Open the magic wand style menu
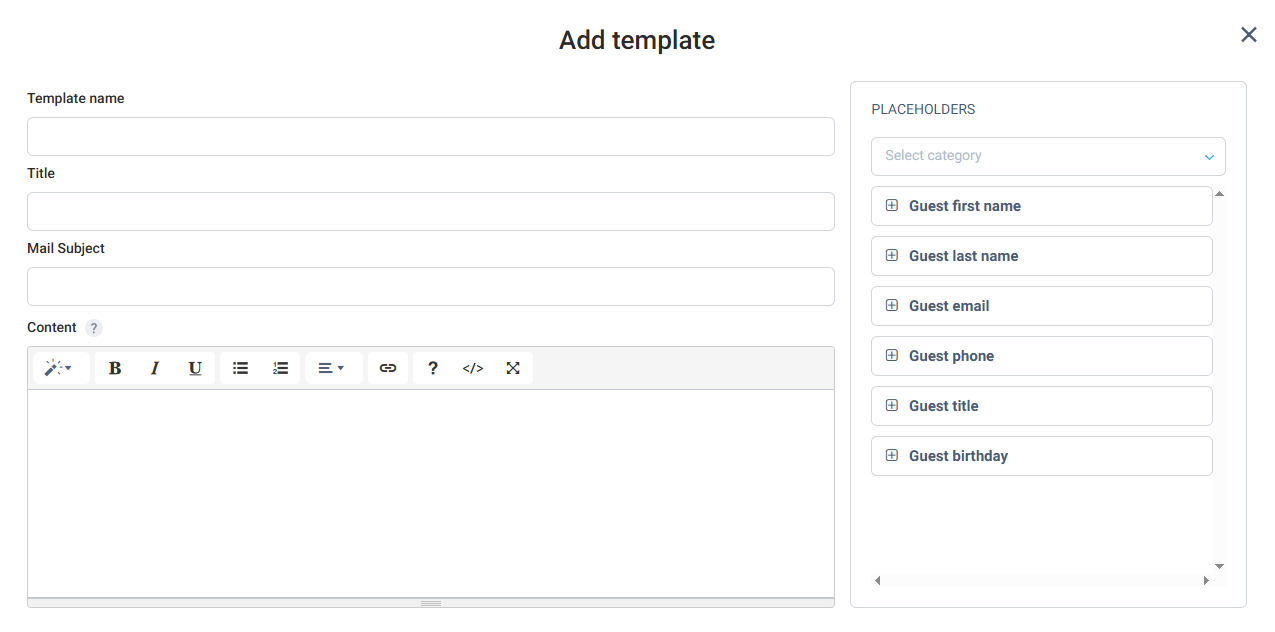Image resolution: width=1275 pixels, height=632 pixels. 61,368
